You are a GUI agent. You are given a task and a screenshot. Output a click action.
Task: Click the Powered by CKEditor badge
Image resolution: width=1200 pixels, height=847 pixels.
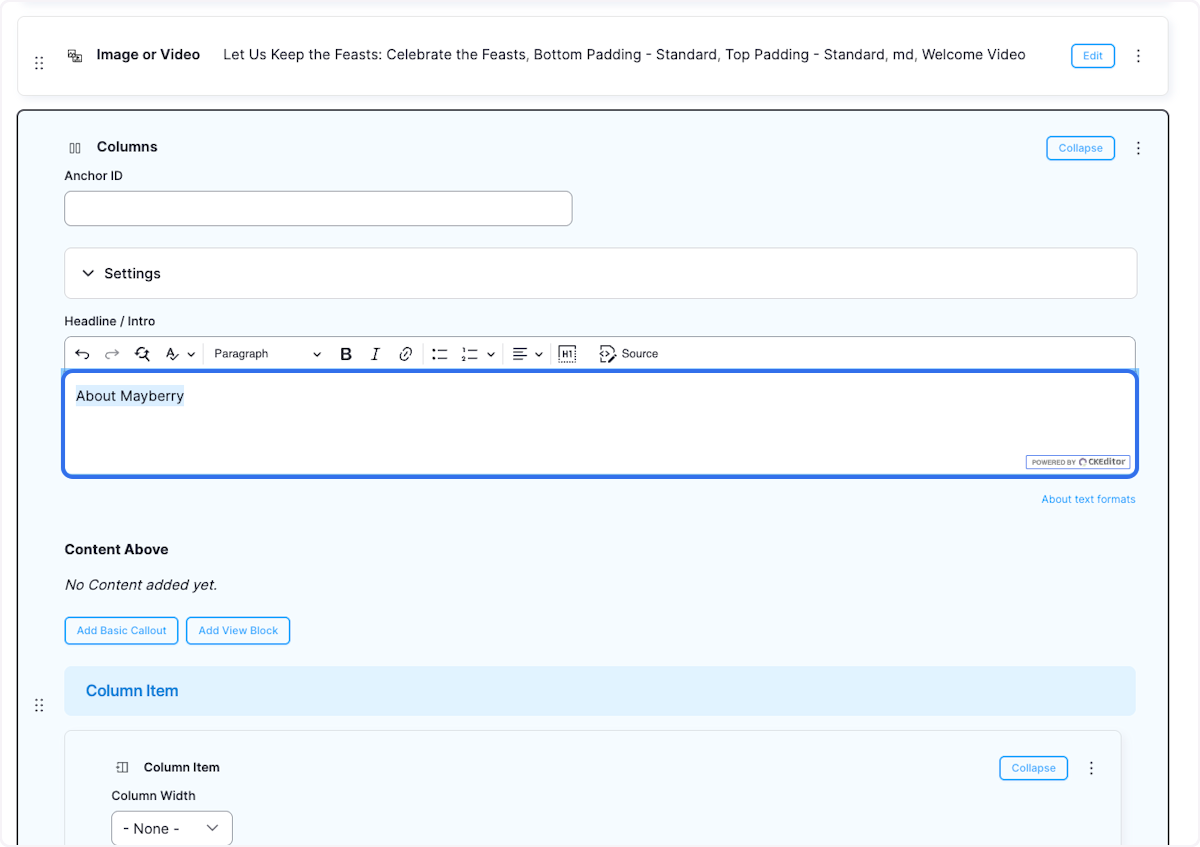tap(1078, 462)
